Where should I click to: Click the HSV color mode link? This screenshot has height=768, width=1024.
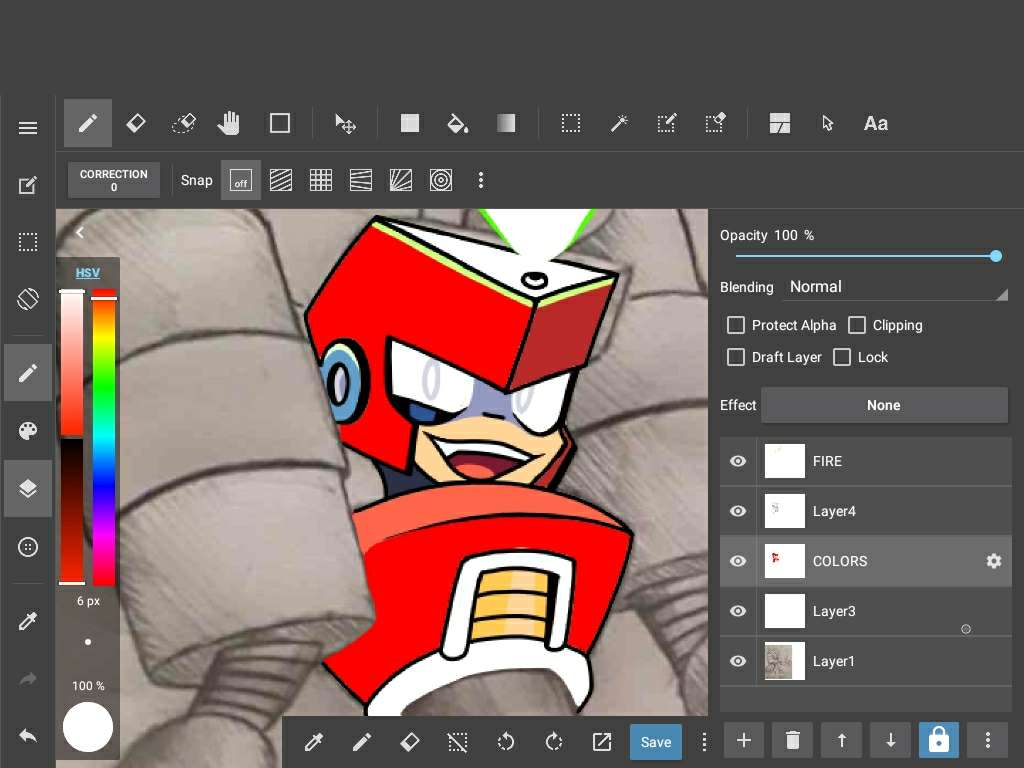tap(88, 273)
